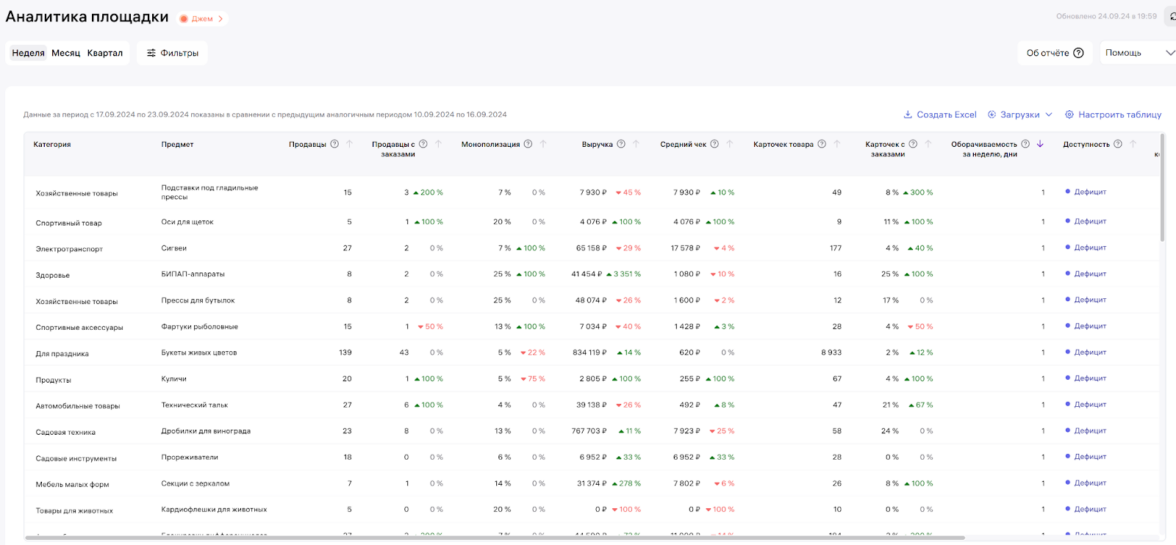The height and width of the screenshot is (545, 1176).
Task: Click the help icon next to Продавцы
Action: (335, 145)
